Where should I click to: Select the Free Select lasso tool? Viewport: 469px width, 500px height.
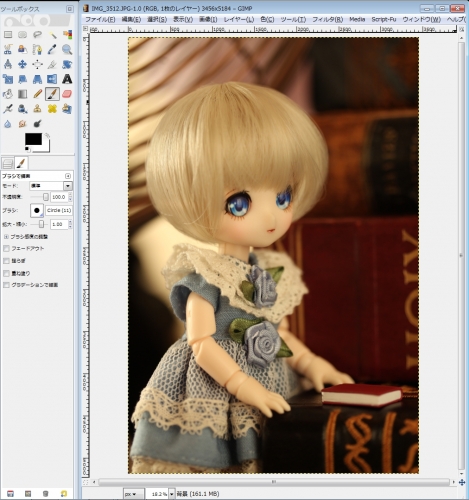pyautogui.click(x=37, y=35)
